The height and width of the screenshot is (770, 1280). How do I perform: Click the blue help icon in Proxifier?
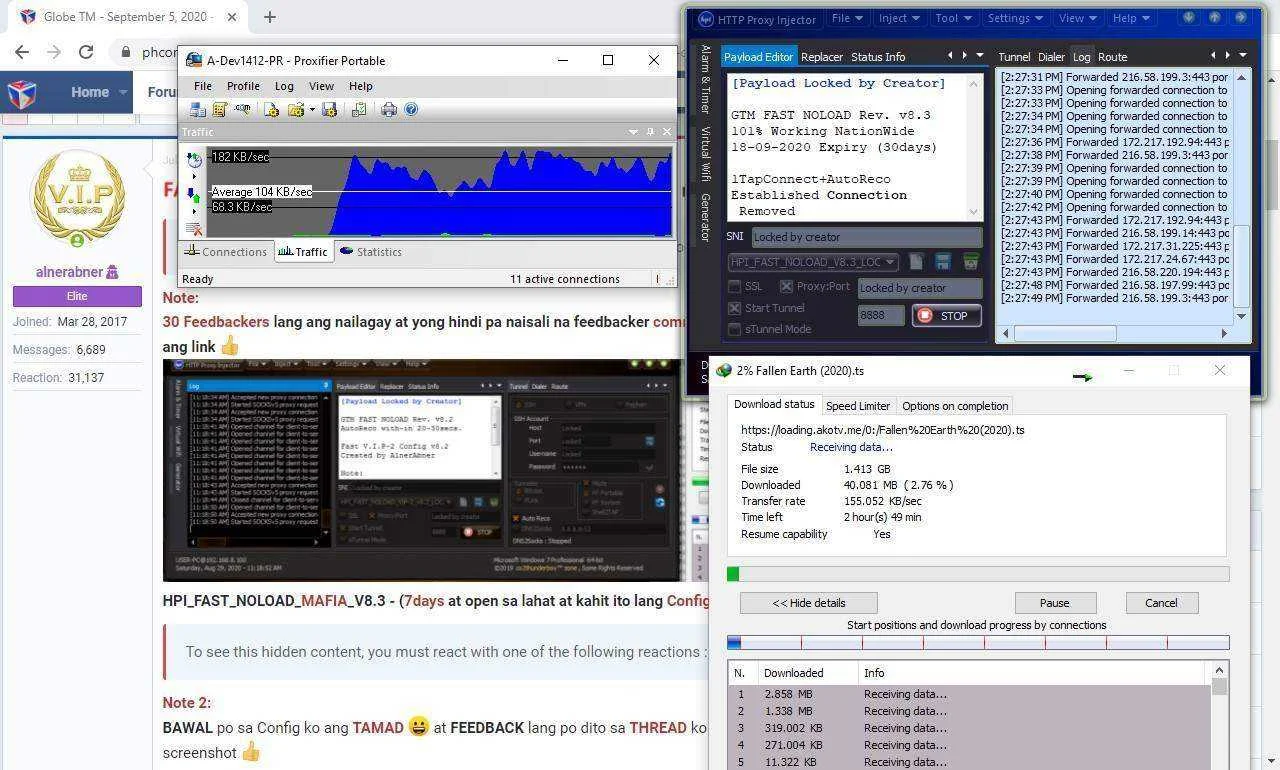(x=410, y=109)
